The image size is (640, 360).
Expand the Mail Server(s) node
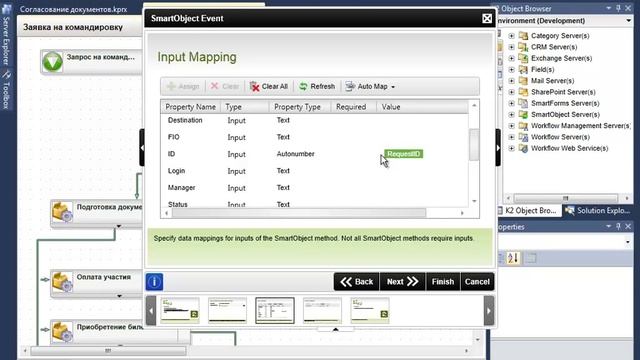coord(511,81)
